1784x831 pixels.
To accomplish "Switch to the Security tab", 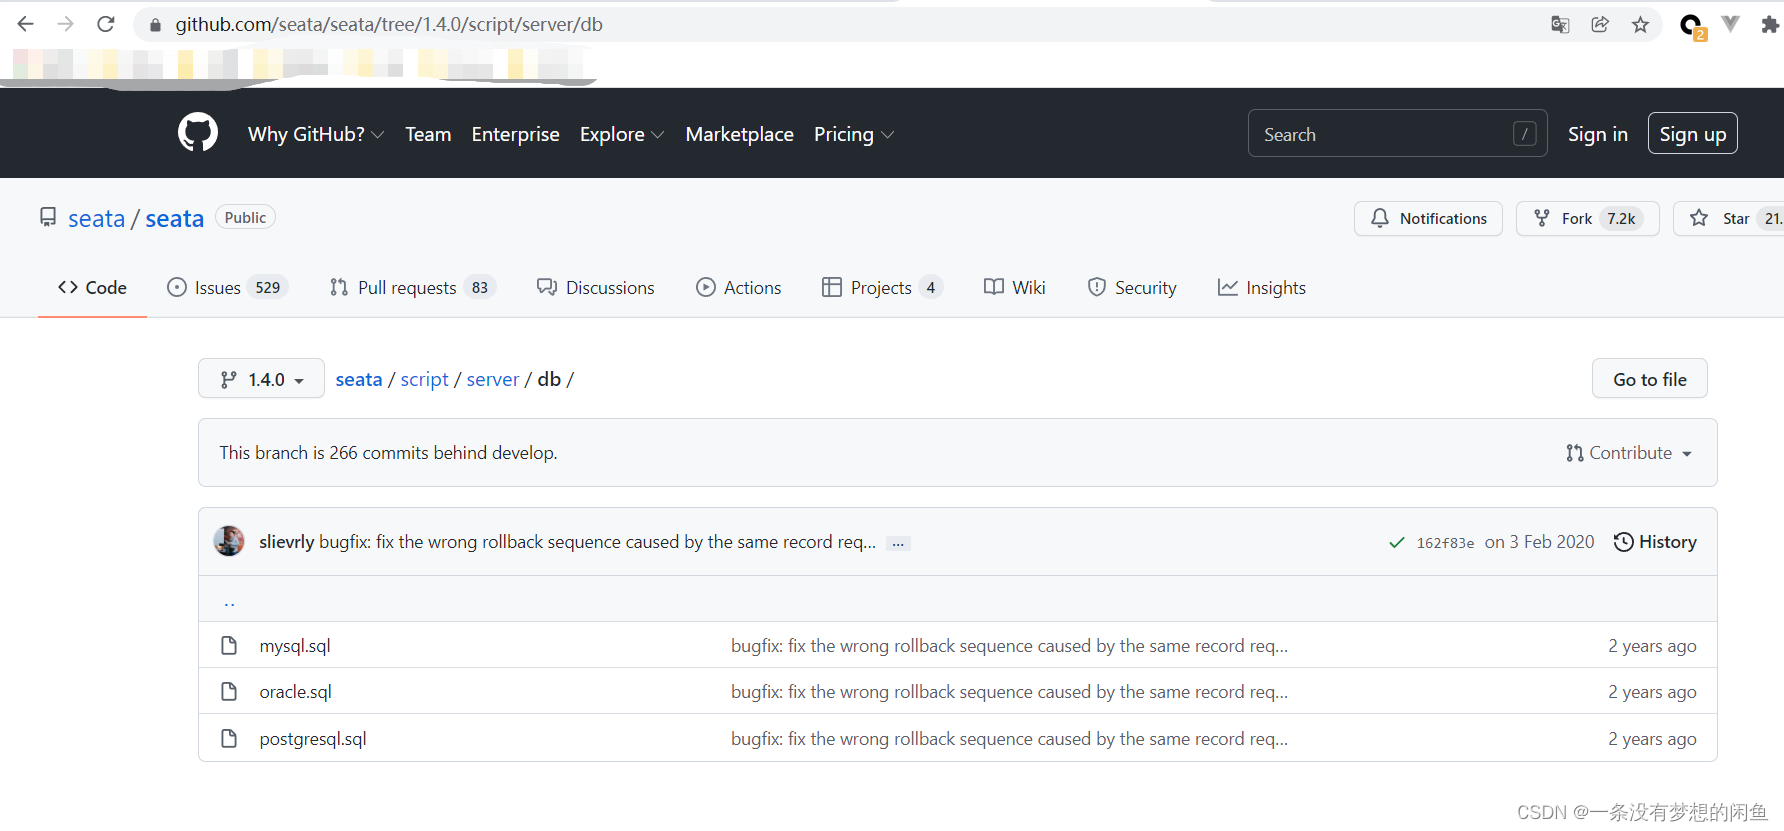I will pos(1132,287).
